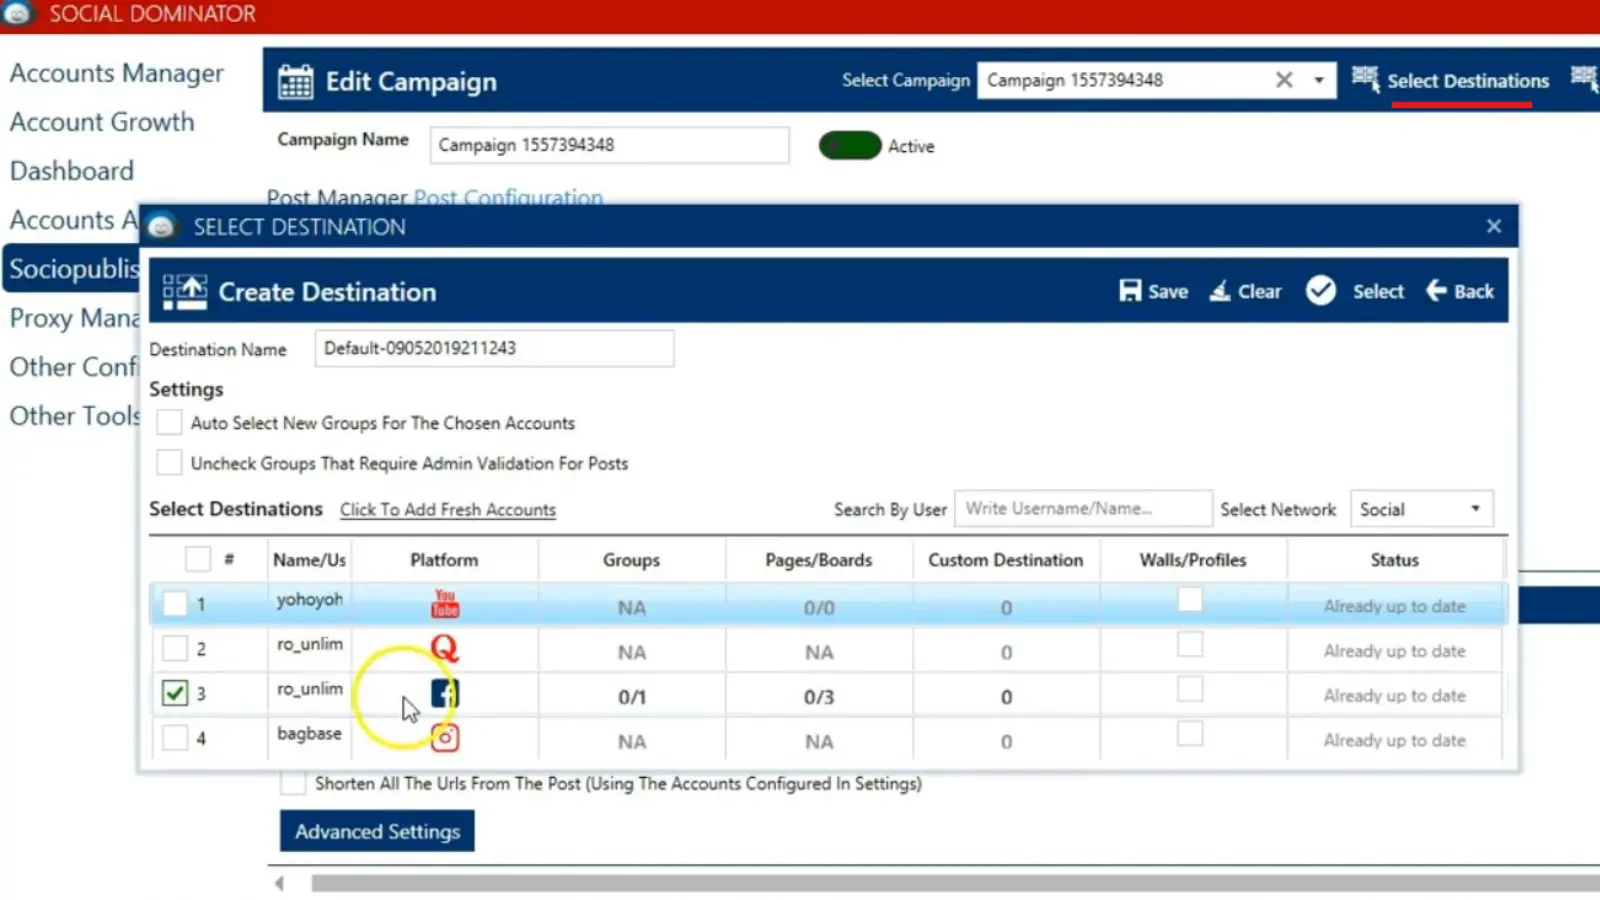
Task: Enable Auto Select New Groups checkbox
Action: (x=170, y=422)
